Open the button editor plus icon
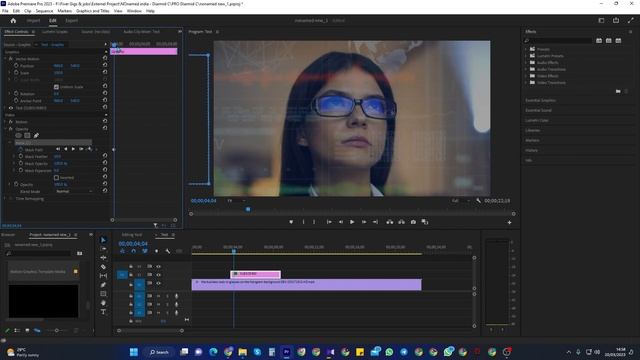 click(509, 222)
